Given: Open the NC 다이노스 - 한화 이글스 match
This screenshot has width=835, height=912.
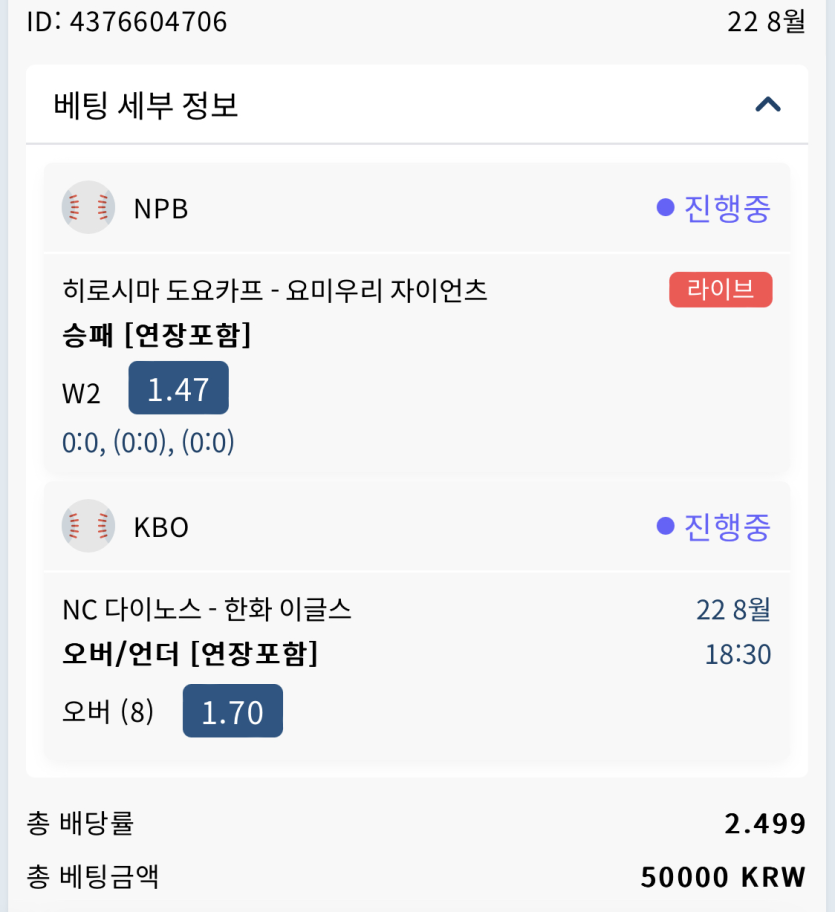Looking at the screenshot, I should pos(207,609).
